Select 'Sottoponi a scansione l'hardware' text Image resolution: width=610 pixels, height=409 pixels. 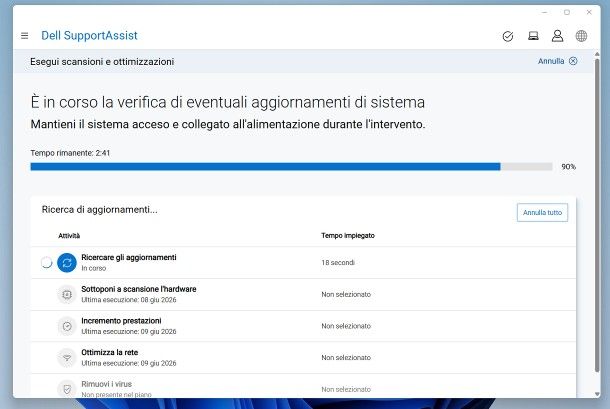139,289
